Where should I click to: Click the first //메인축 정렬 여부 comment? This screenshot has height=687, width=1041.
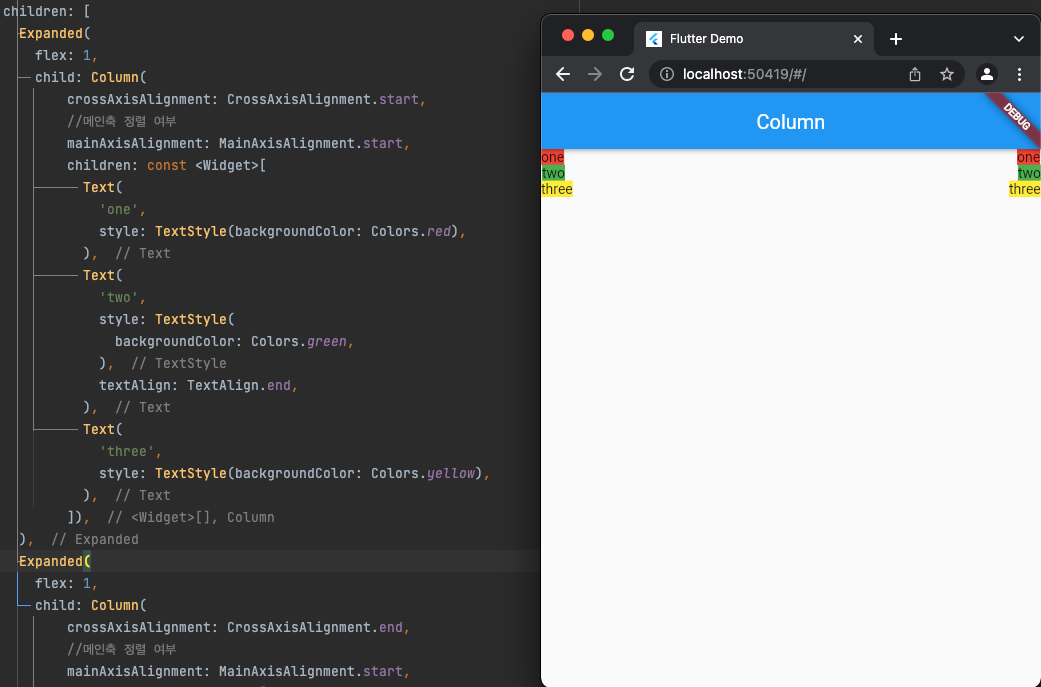click(121, 121)
